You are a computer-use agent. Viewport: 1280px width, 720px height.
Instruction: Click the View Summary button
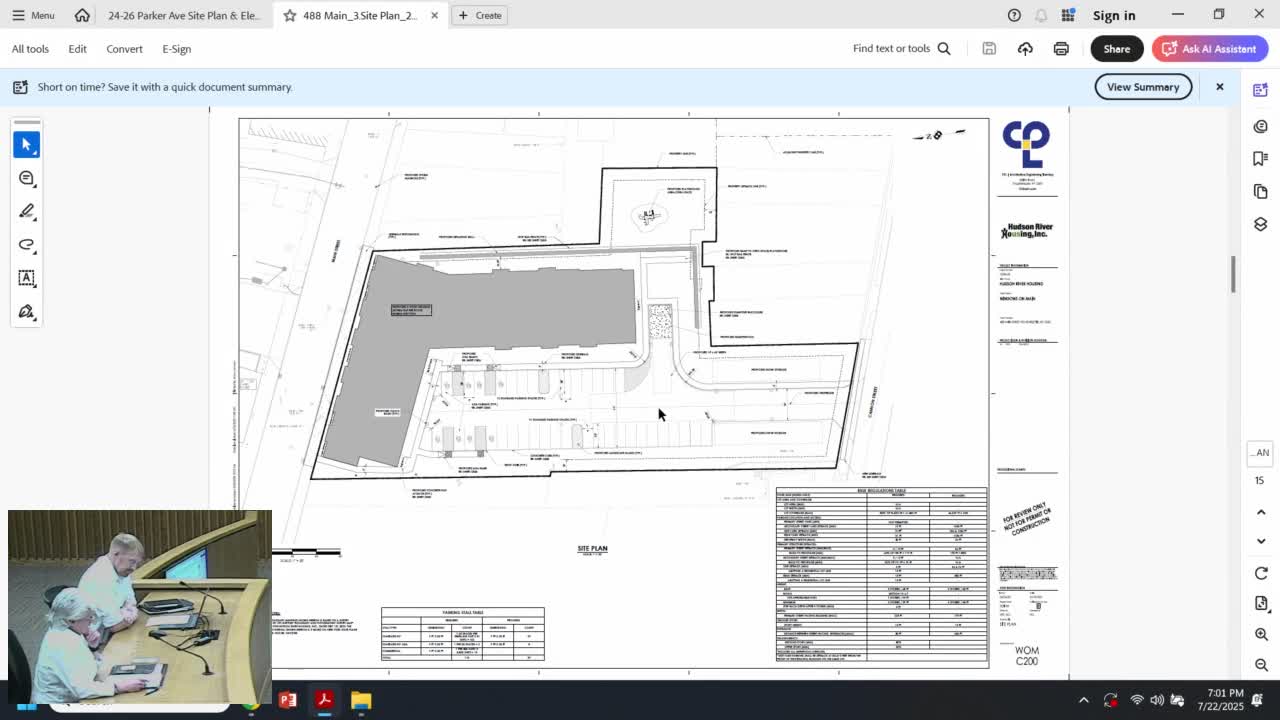coord(1142,87)
